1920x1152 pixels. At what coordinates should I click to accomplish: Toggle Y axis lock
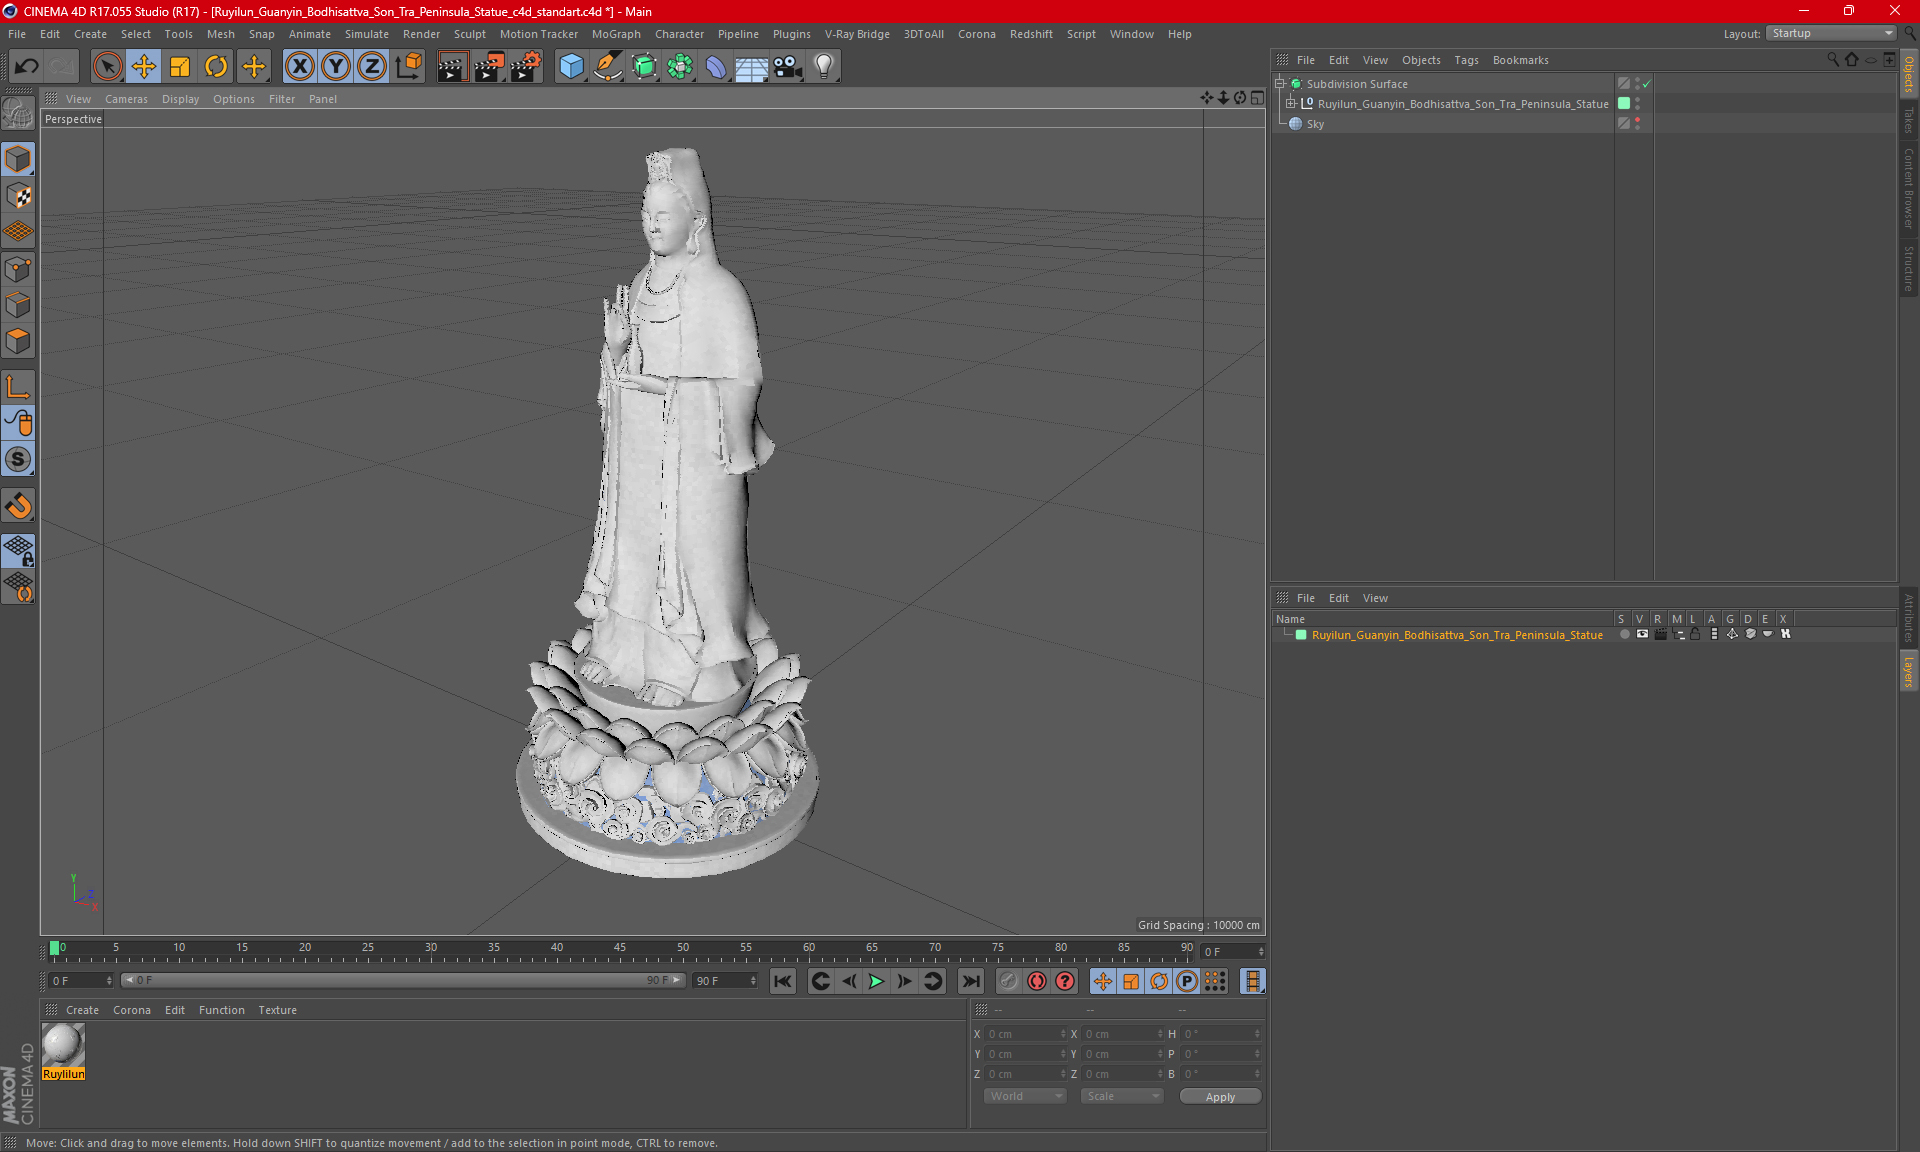click(x=335, y=67)
